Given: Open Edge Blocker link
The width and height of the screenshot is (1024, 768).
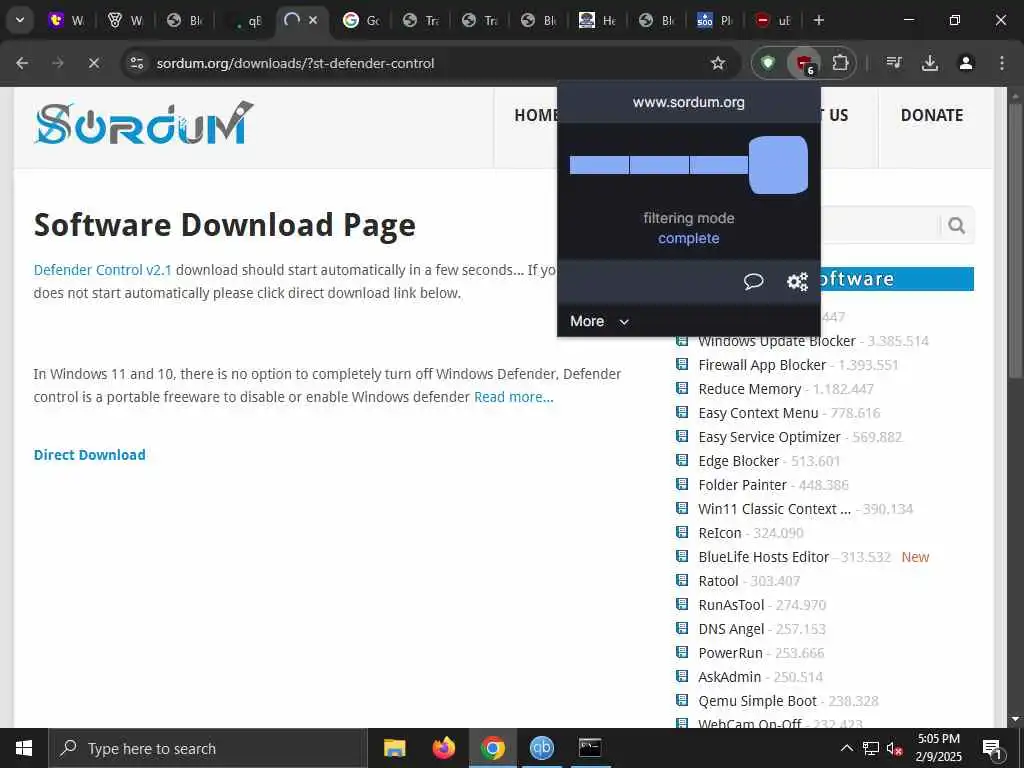Looking at the screenshot, I should 739,461.
